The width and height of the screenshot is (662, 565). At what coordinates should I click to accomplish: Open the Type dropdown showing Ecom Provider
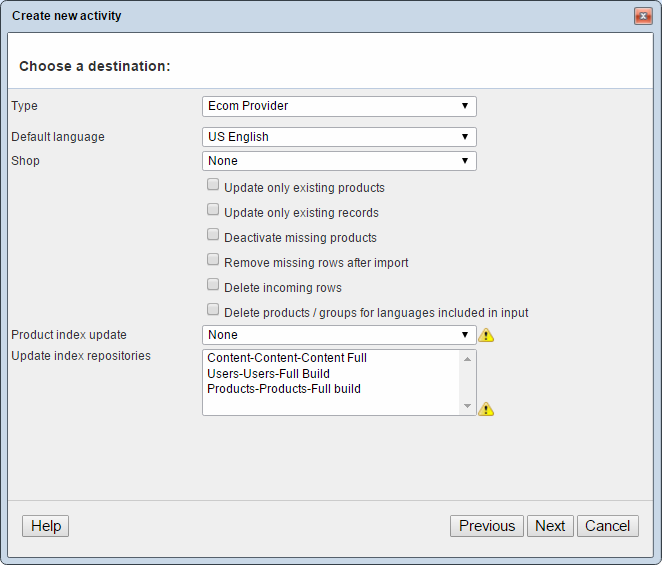[339, 106]
